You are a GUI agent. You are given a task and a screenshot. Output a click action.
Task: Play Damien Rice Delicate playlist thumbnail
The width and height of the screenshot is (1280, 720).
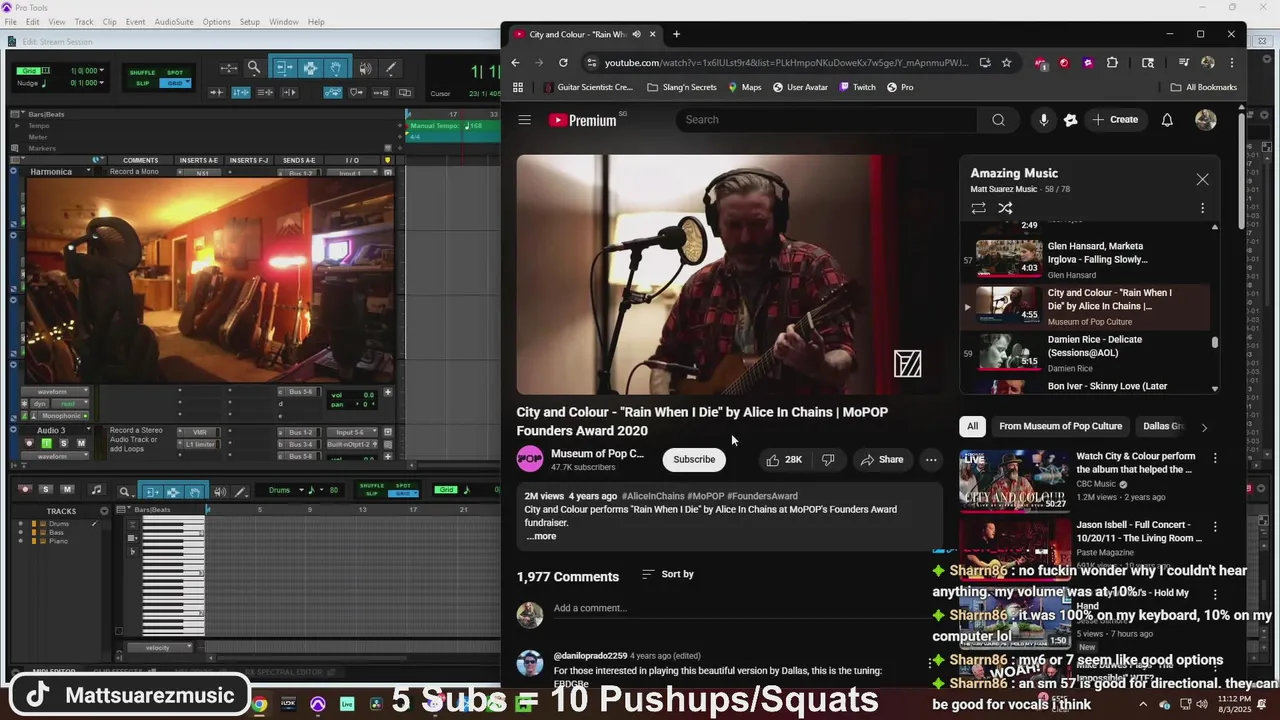(1009, 352)
